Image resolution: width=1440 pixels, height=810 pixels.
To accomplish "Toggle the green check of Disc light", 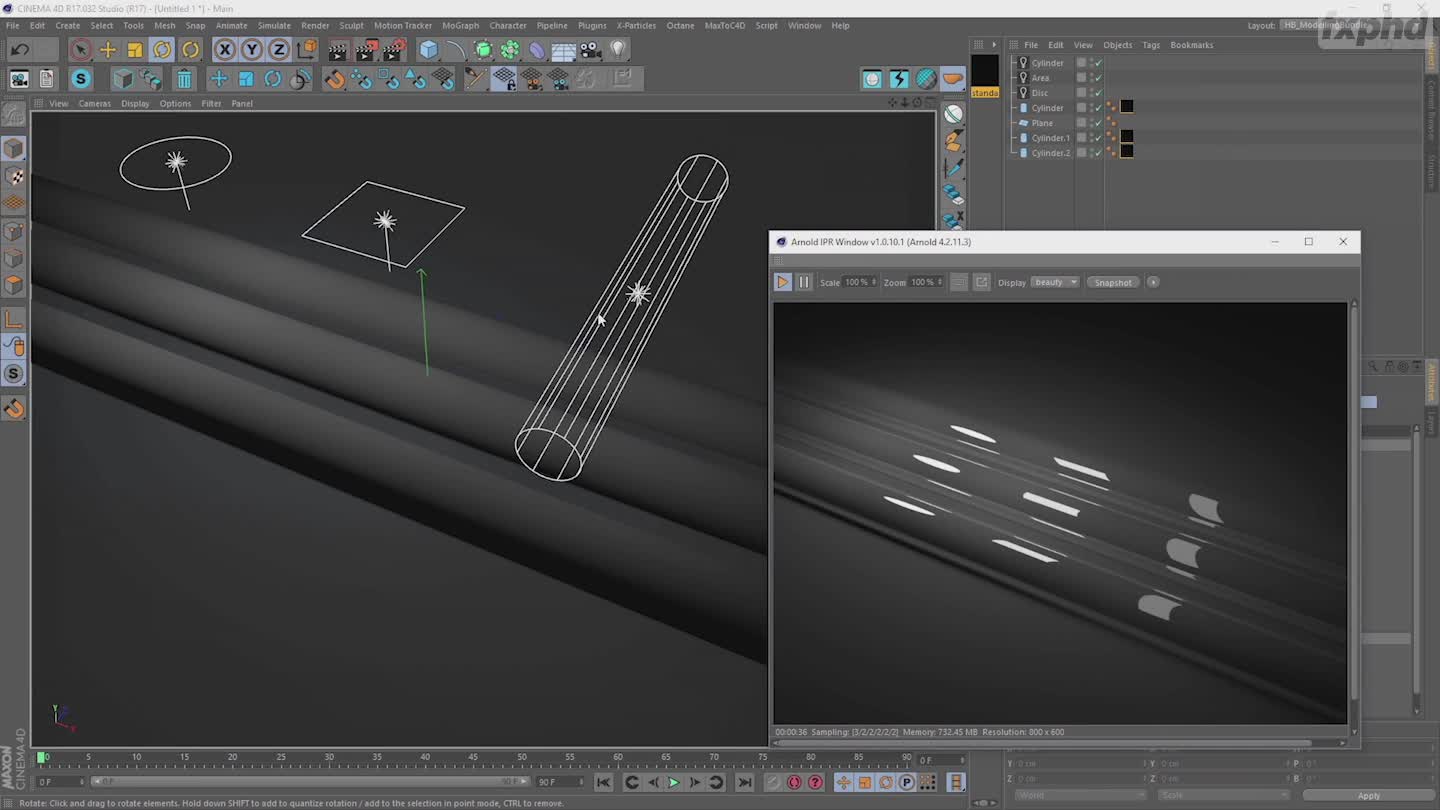I will pos(1098,92).
